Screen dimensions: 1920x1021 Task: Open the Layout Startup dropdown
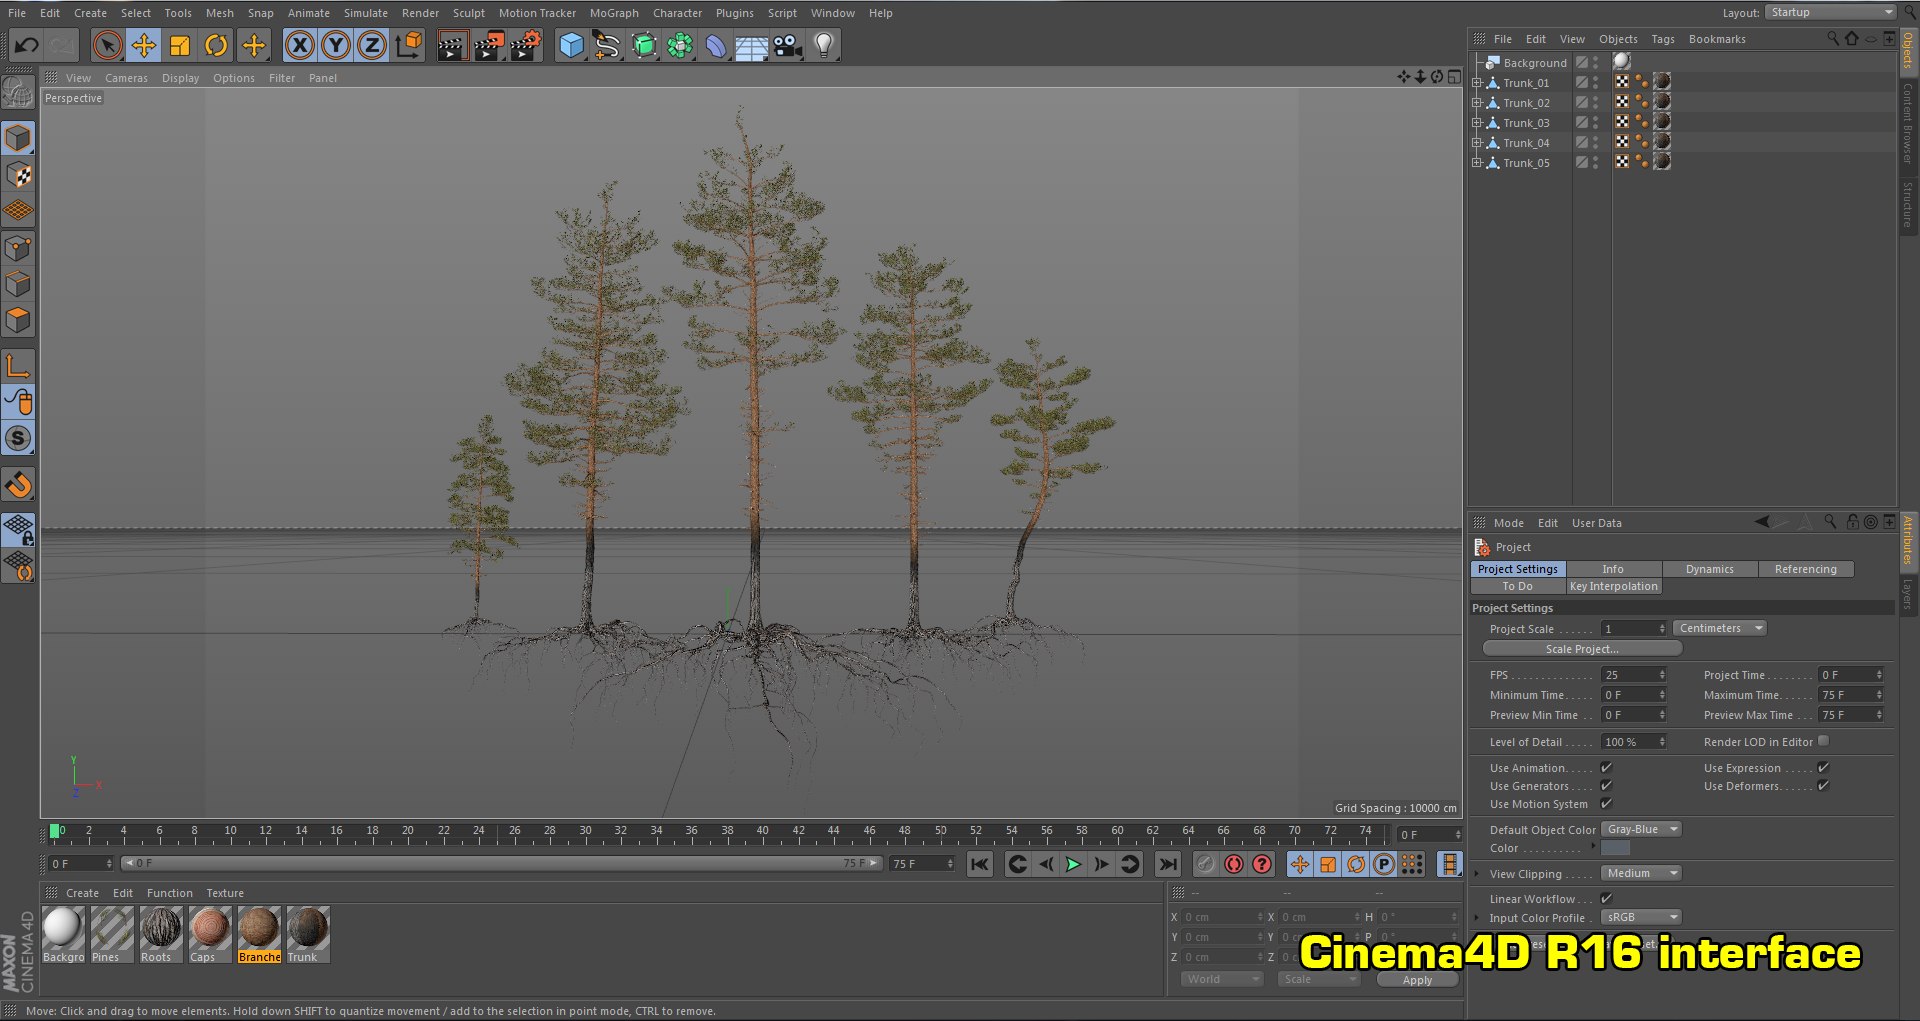pos(1830,12)
